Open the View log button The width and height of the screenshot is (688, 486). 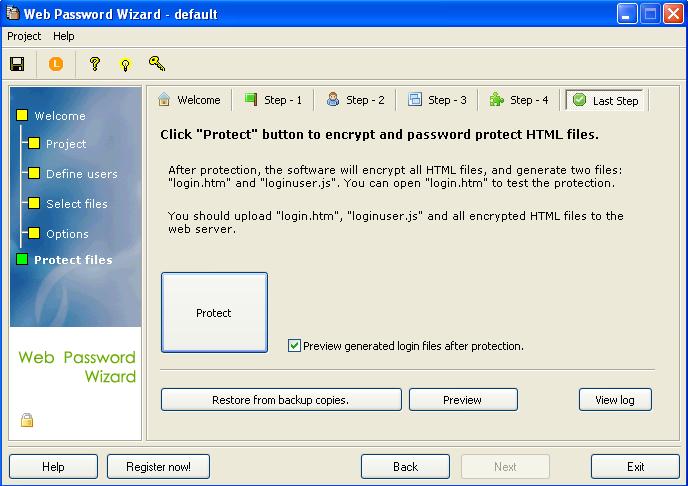(x=615, y=400)
